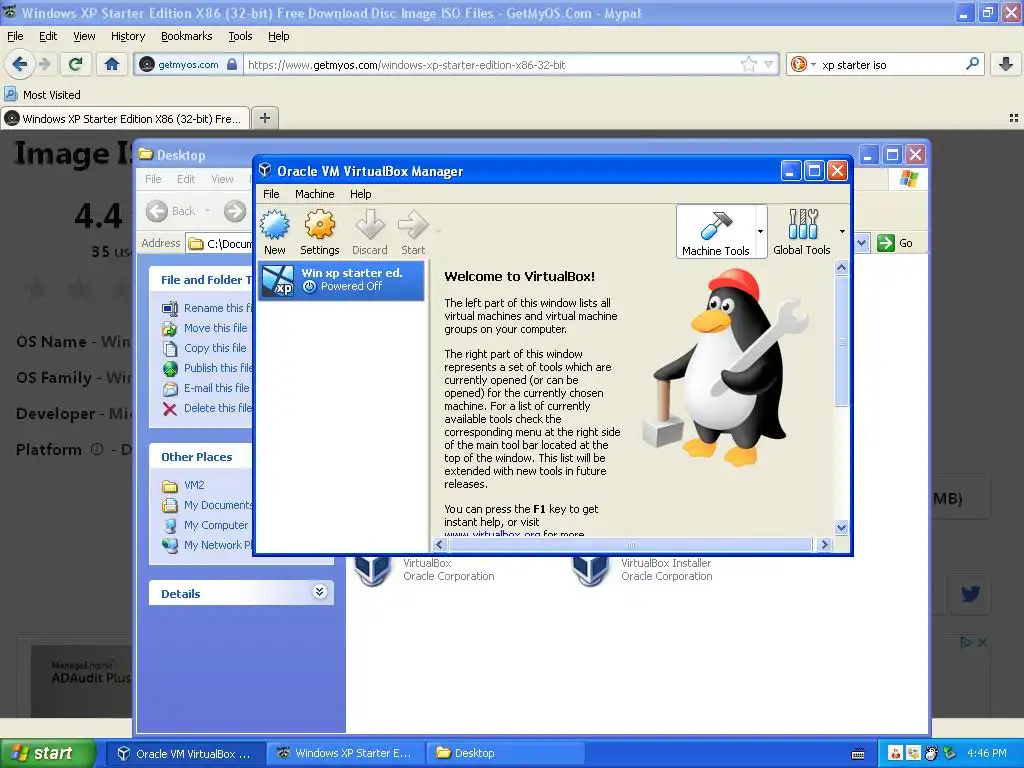
Task: Select Machine Tools button
Action: (x=716, y=232)
